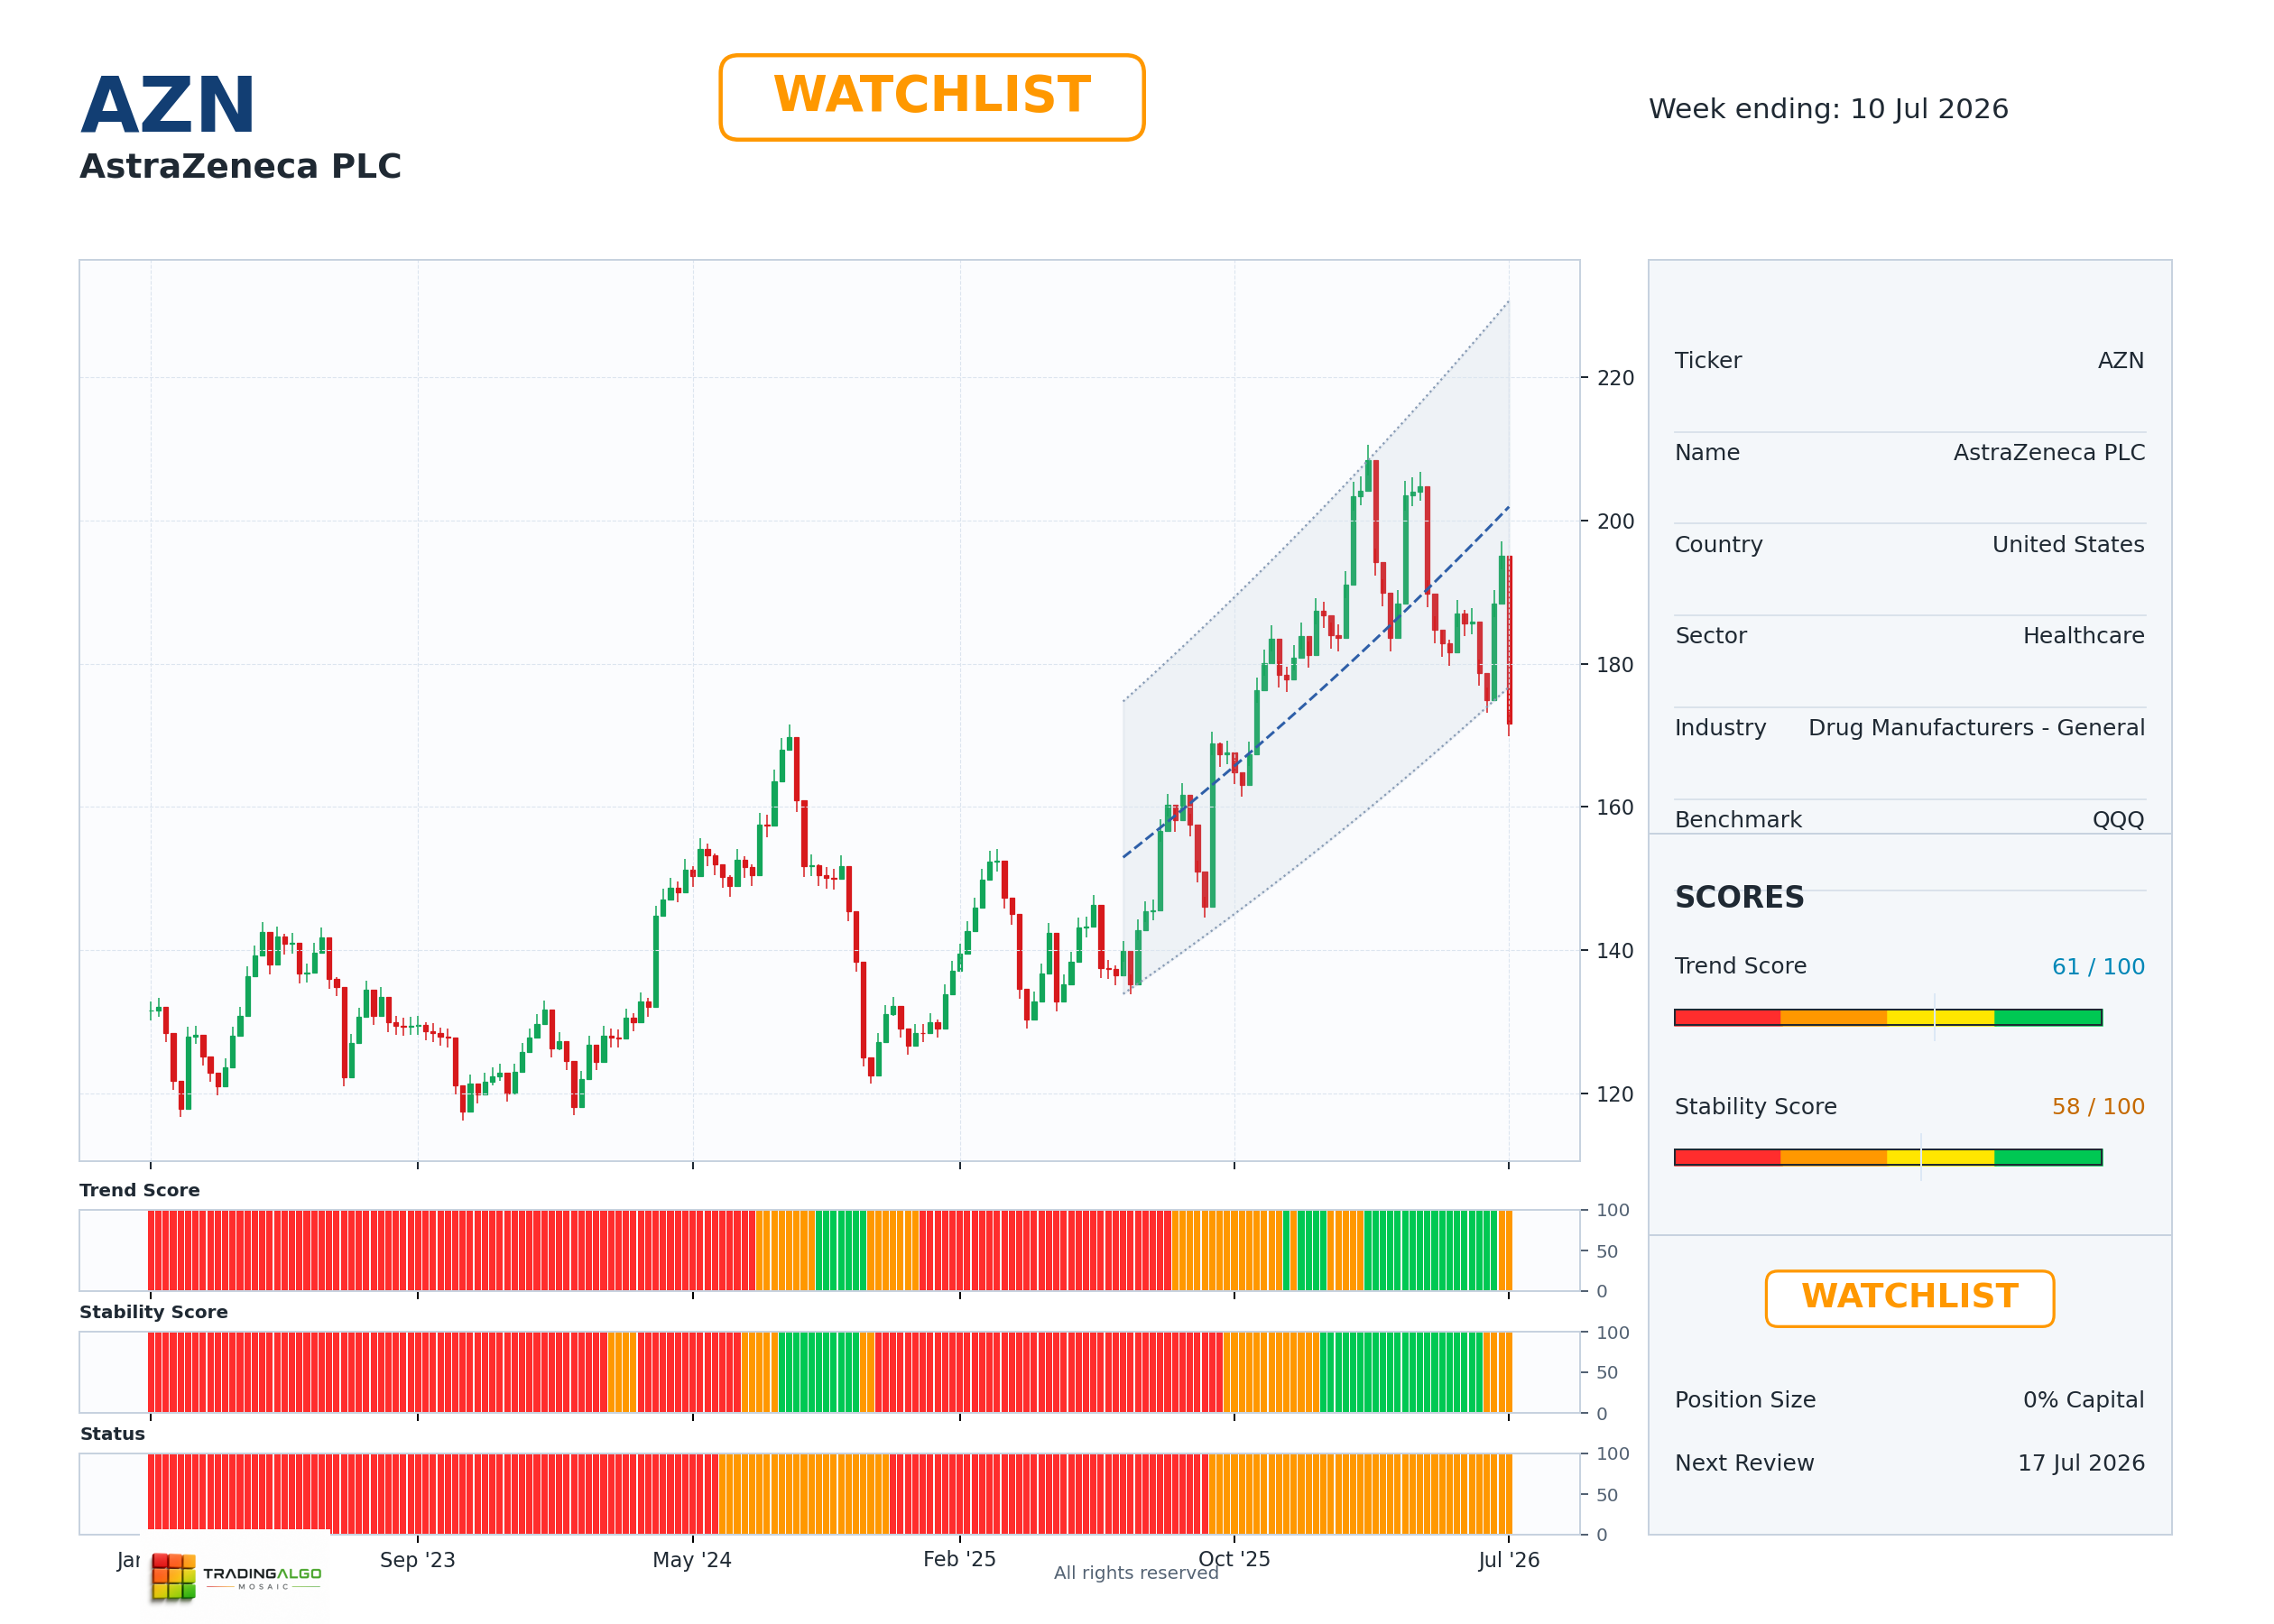Click the '58 / 100' stability score value
This screenshot has width=2274, height=1624.
pyautogui.click(x=2098, y=1107)
